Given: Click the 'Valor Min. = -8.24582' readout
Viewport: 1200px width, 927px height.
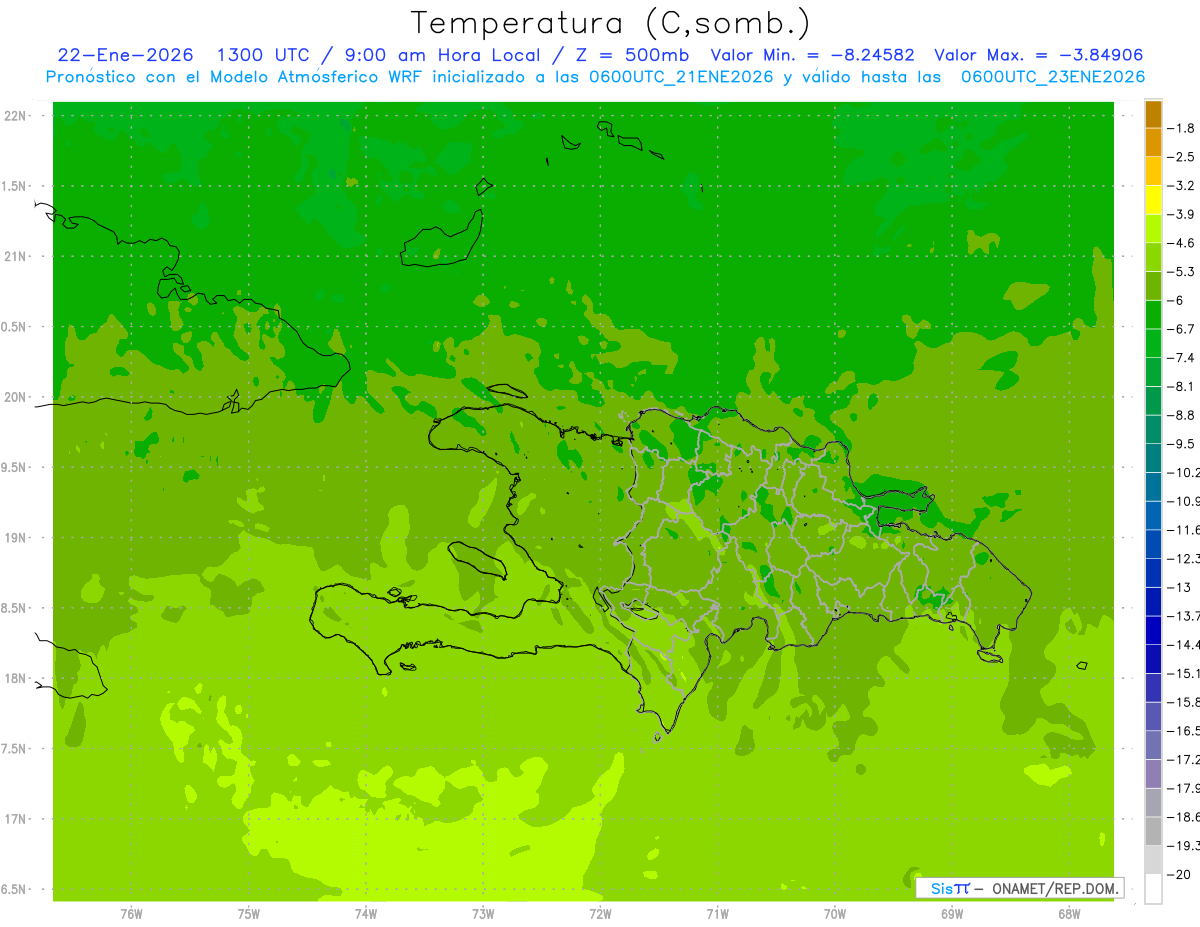Looking at the screenshot, I should [813, 56].
